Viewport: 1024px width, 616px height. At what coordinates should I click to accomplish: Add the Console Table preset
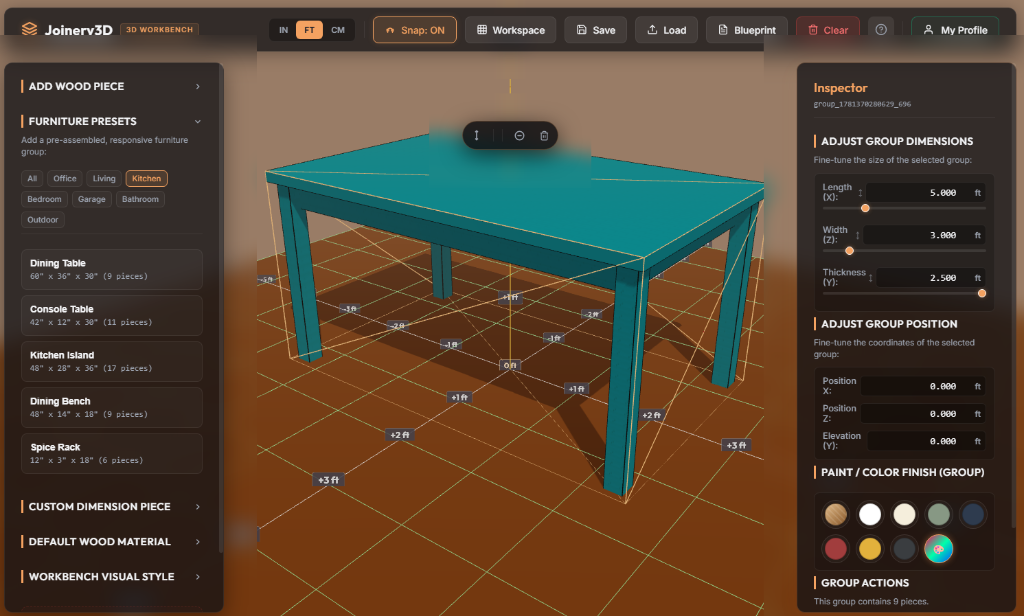coord(112,316)
